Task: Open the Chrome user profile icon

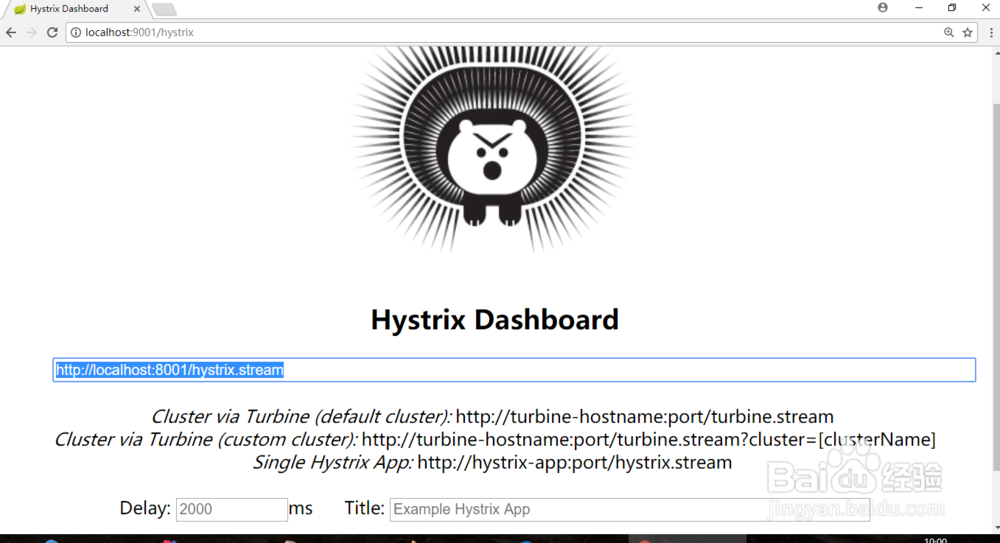Action: [883, 8]
